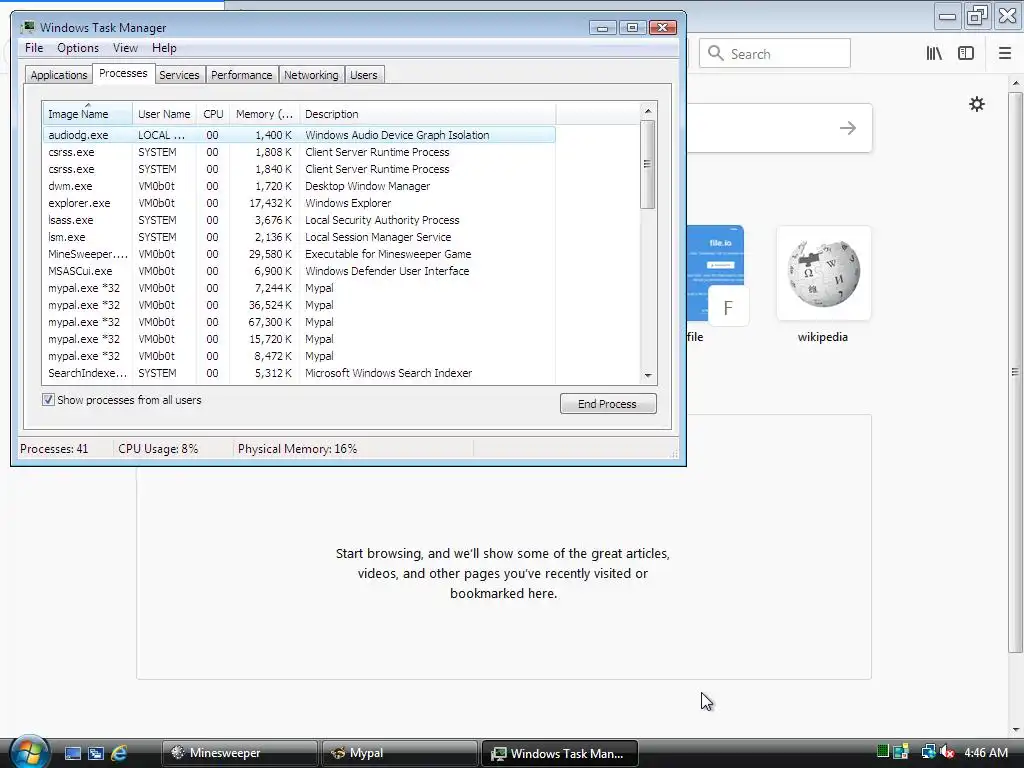This screenshot has height=768, width=1024.
Task: Click Processes: 41 status bar entry
Action: point(54,449)
